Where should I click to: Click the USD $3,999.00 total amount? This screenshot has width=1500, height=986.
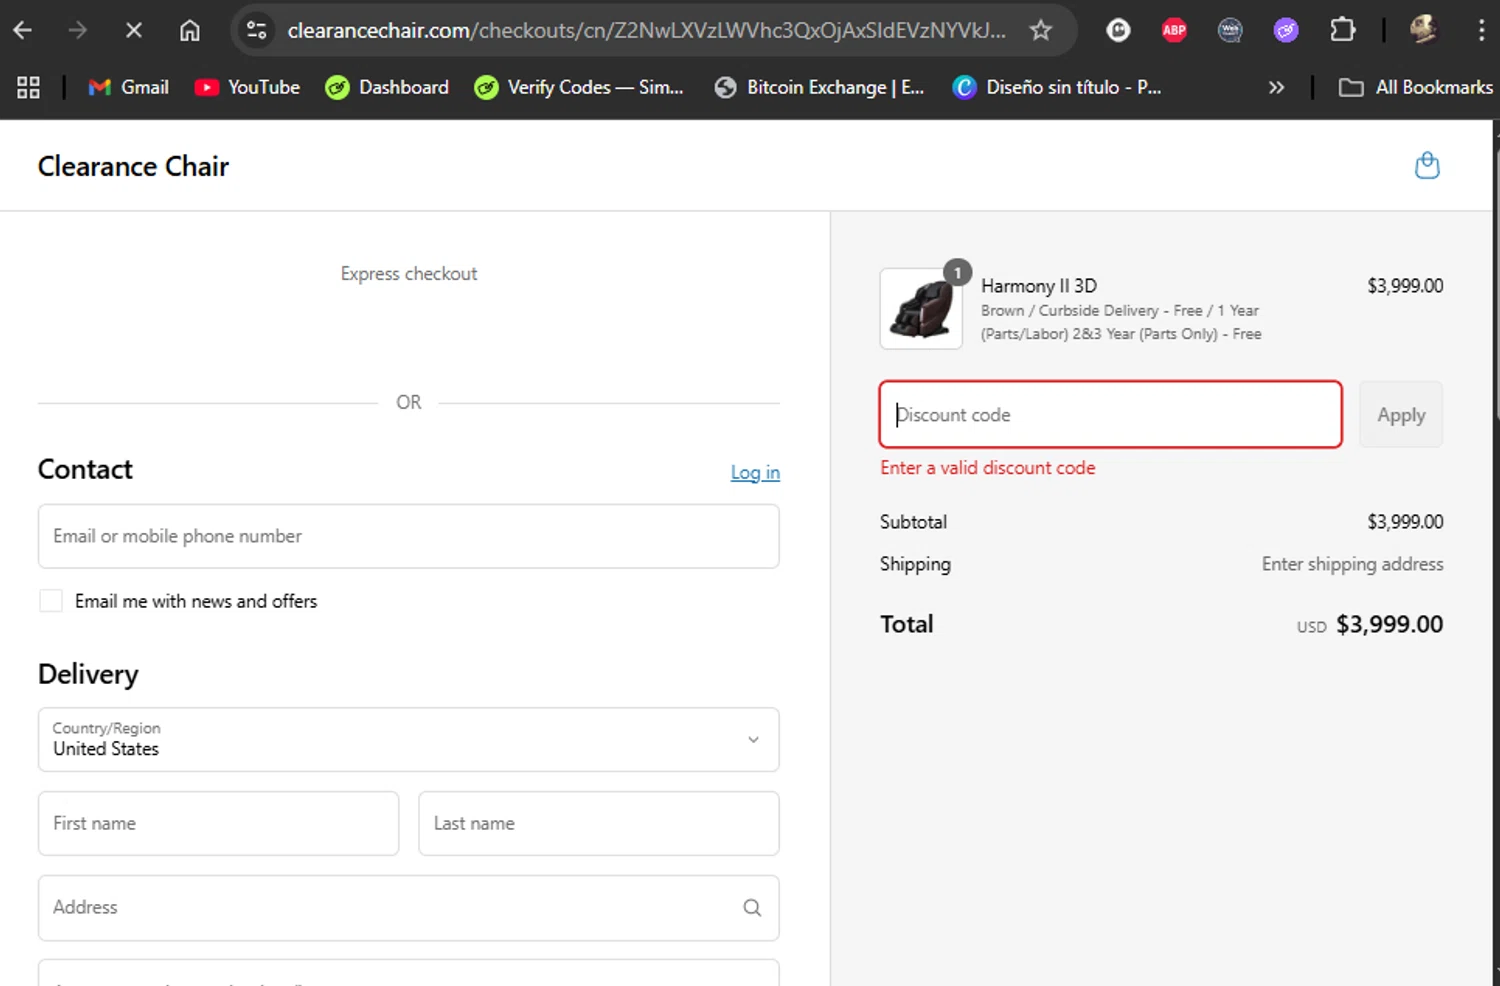[1370, 625]
